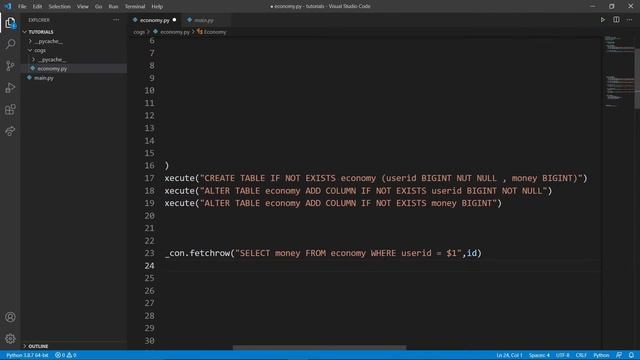Click Ln 24, Col 1 cursor position
The height and width of the screenshot is (360, 640).
pyautogui.click(x=509, y=355)
